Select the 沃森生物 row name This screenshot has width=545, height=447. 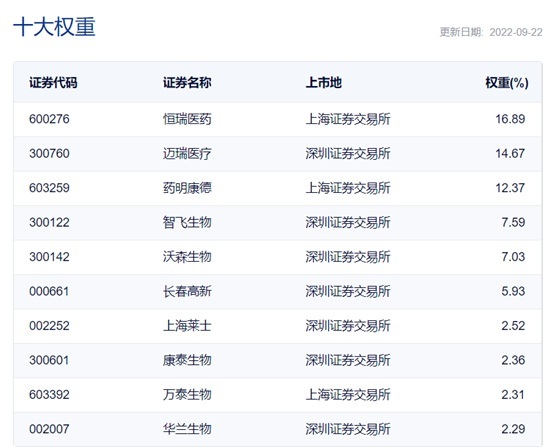coord(187,257)
